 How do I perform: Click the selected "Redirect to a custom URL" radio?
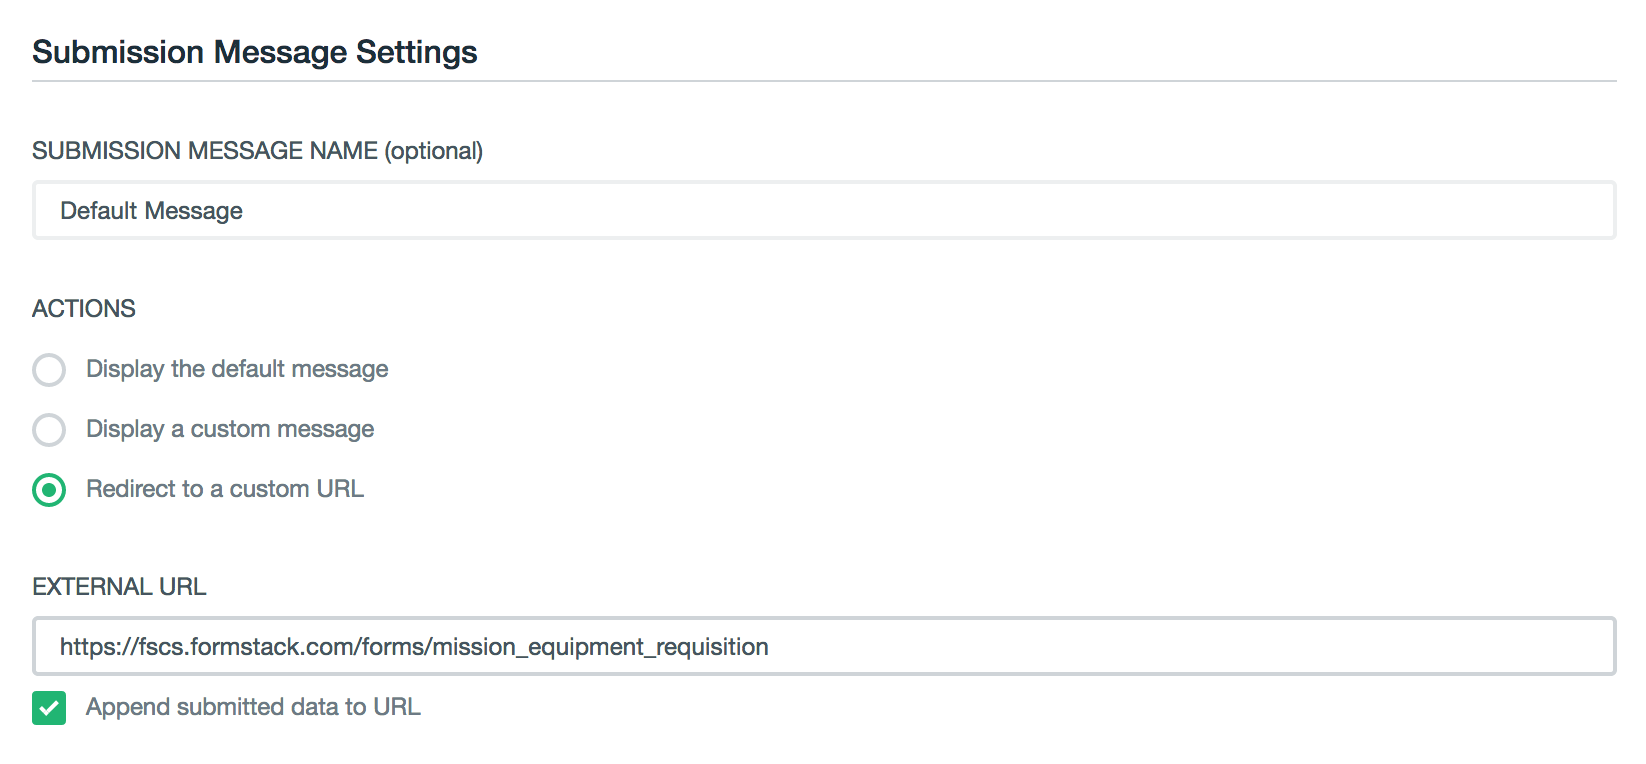(x=49, y=490)
